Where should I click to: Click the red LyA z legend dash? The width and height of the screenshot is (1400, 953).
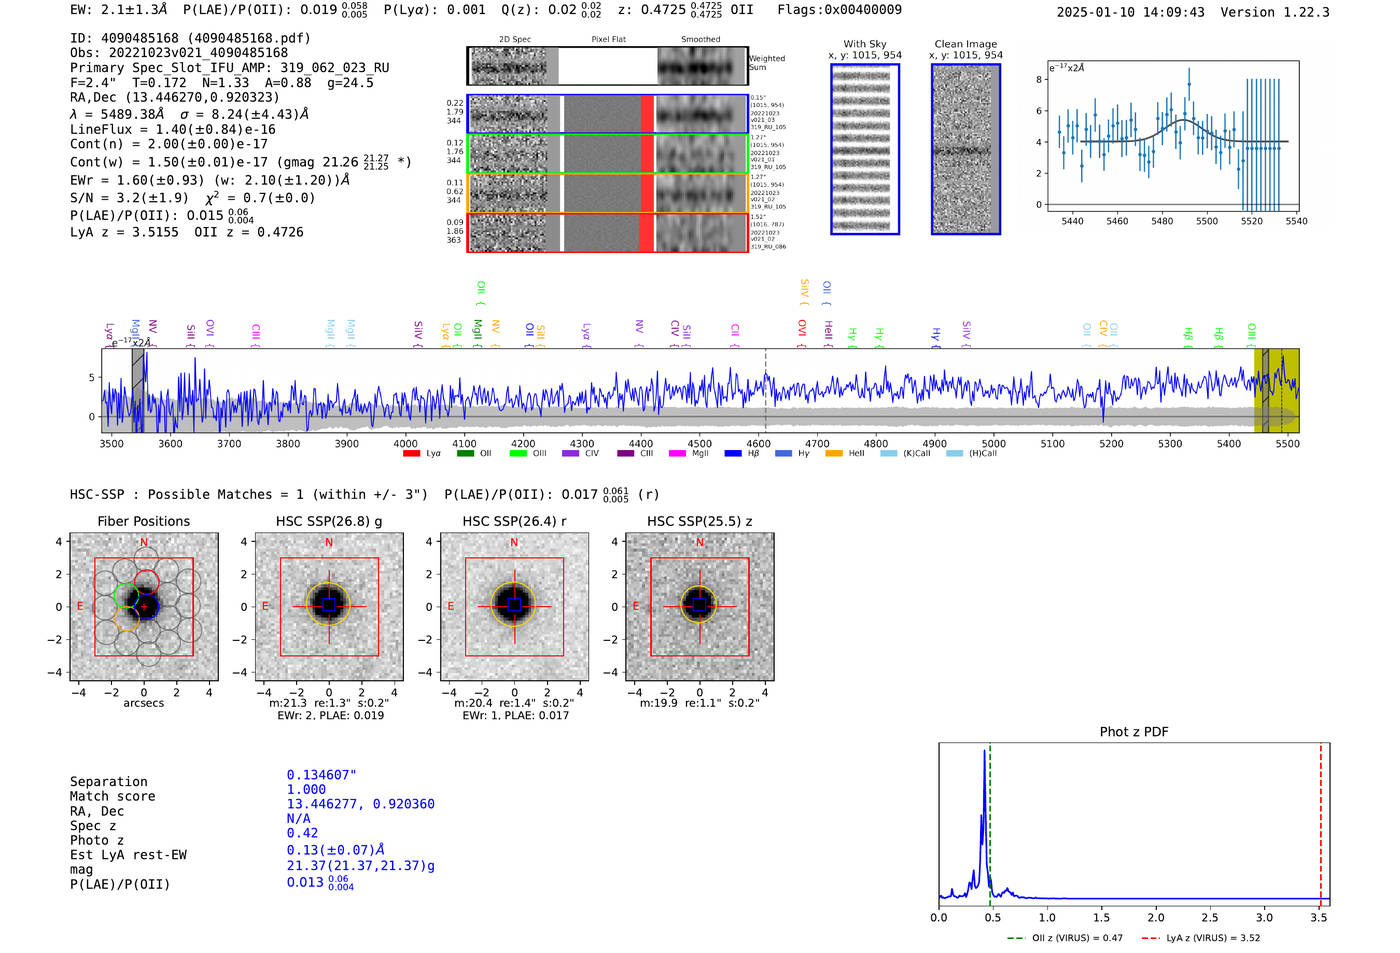point(1150,938)
